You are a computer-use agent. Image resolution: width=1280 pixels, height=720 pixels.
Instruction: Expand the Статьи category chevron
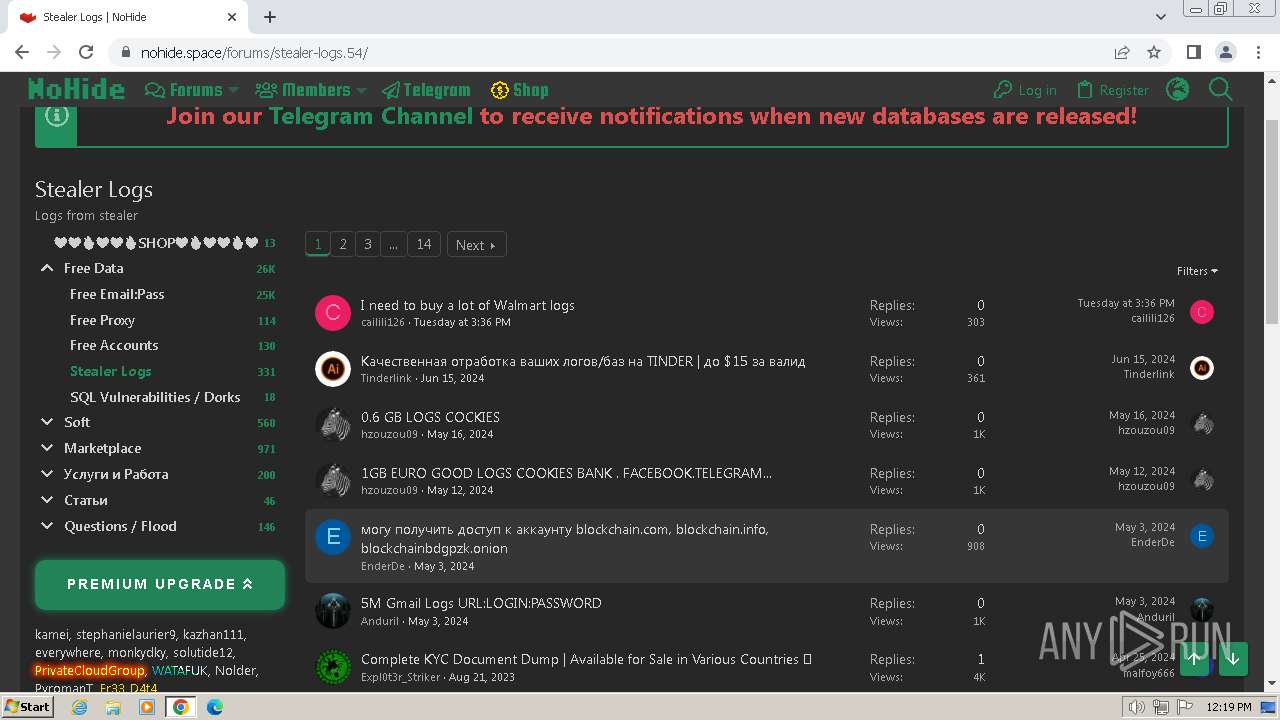tap(47, 500)
